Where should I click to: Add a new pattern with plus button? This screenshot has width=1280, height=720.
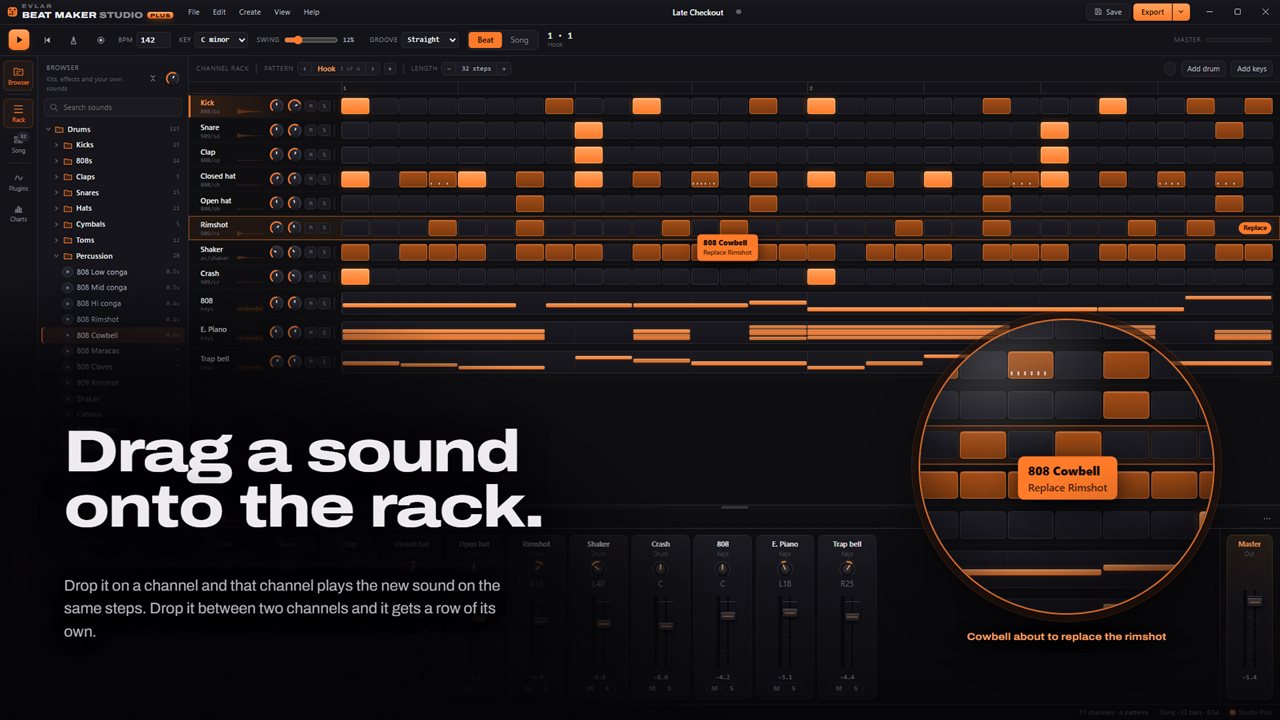pos(390,69)
